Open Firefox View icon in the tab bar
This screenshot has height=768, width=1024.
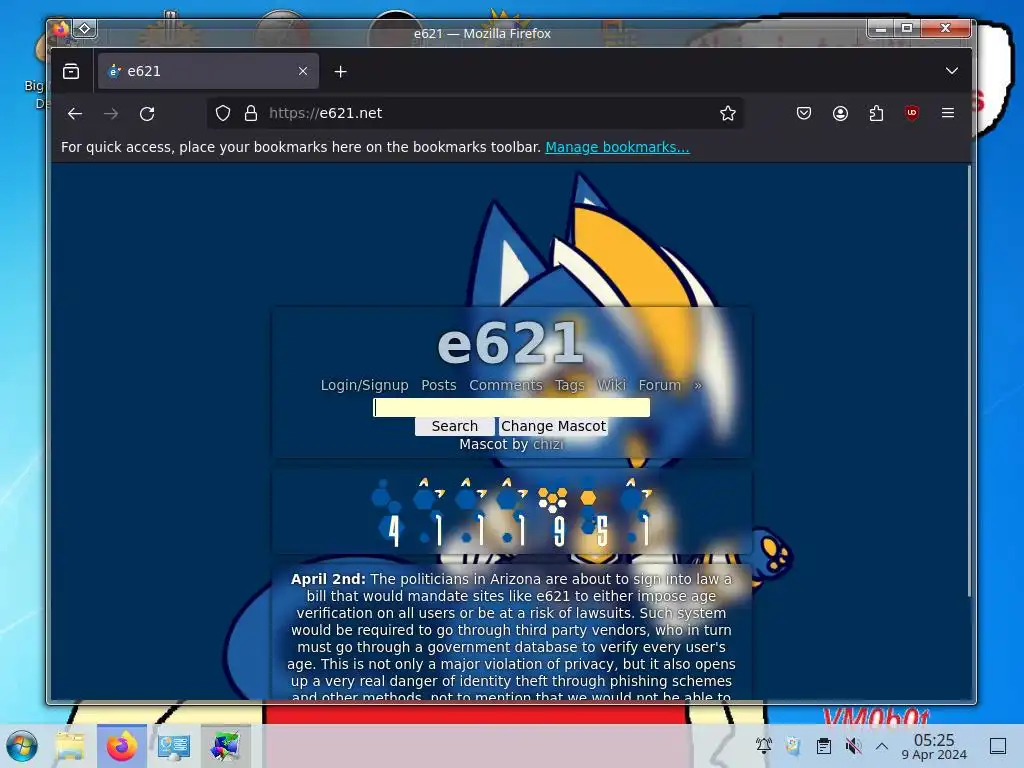click(71, 71)
